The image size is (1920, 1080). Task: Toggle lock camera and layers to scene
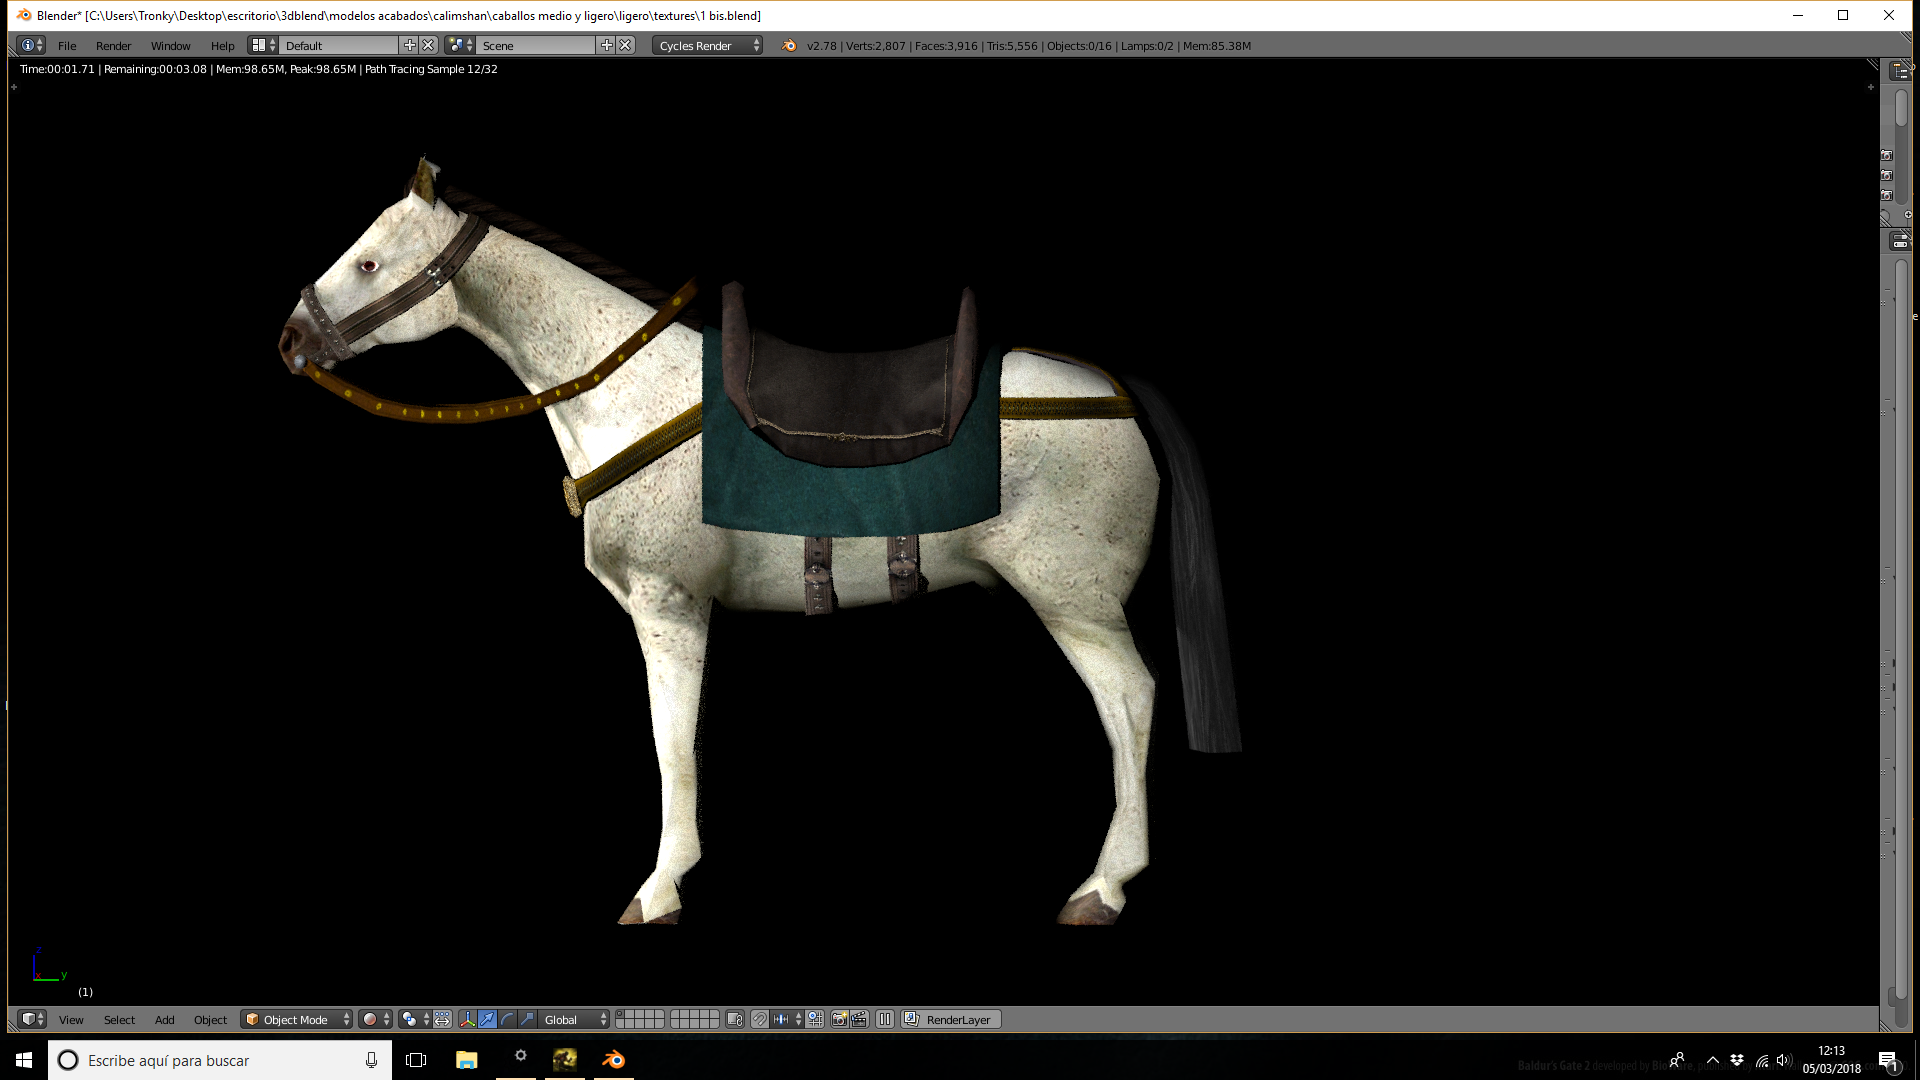point(735,1019)
